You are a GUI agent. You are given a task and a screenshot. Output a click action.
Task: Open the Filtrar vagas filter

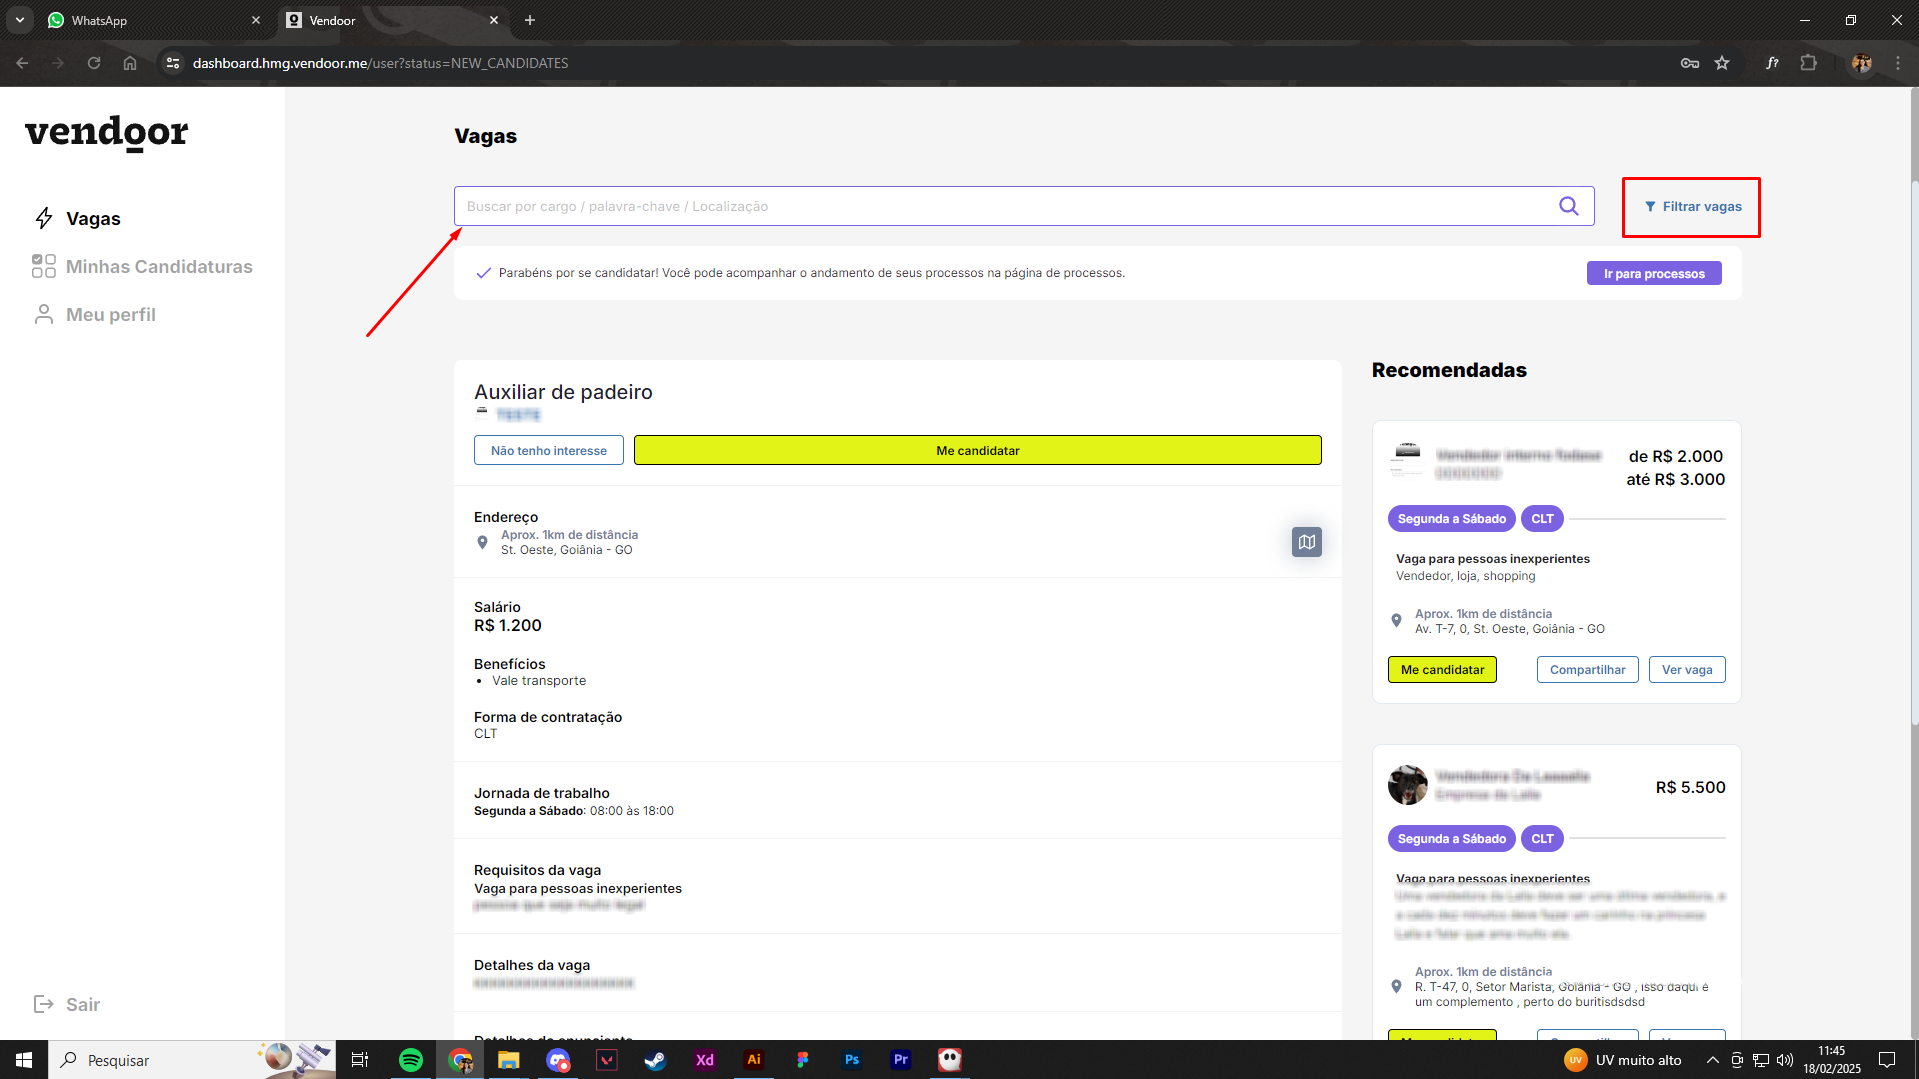pos(1692,207)
